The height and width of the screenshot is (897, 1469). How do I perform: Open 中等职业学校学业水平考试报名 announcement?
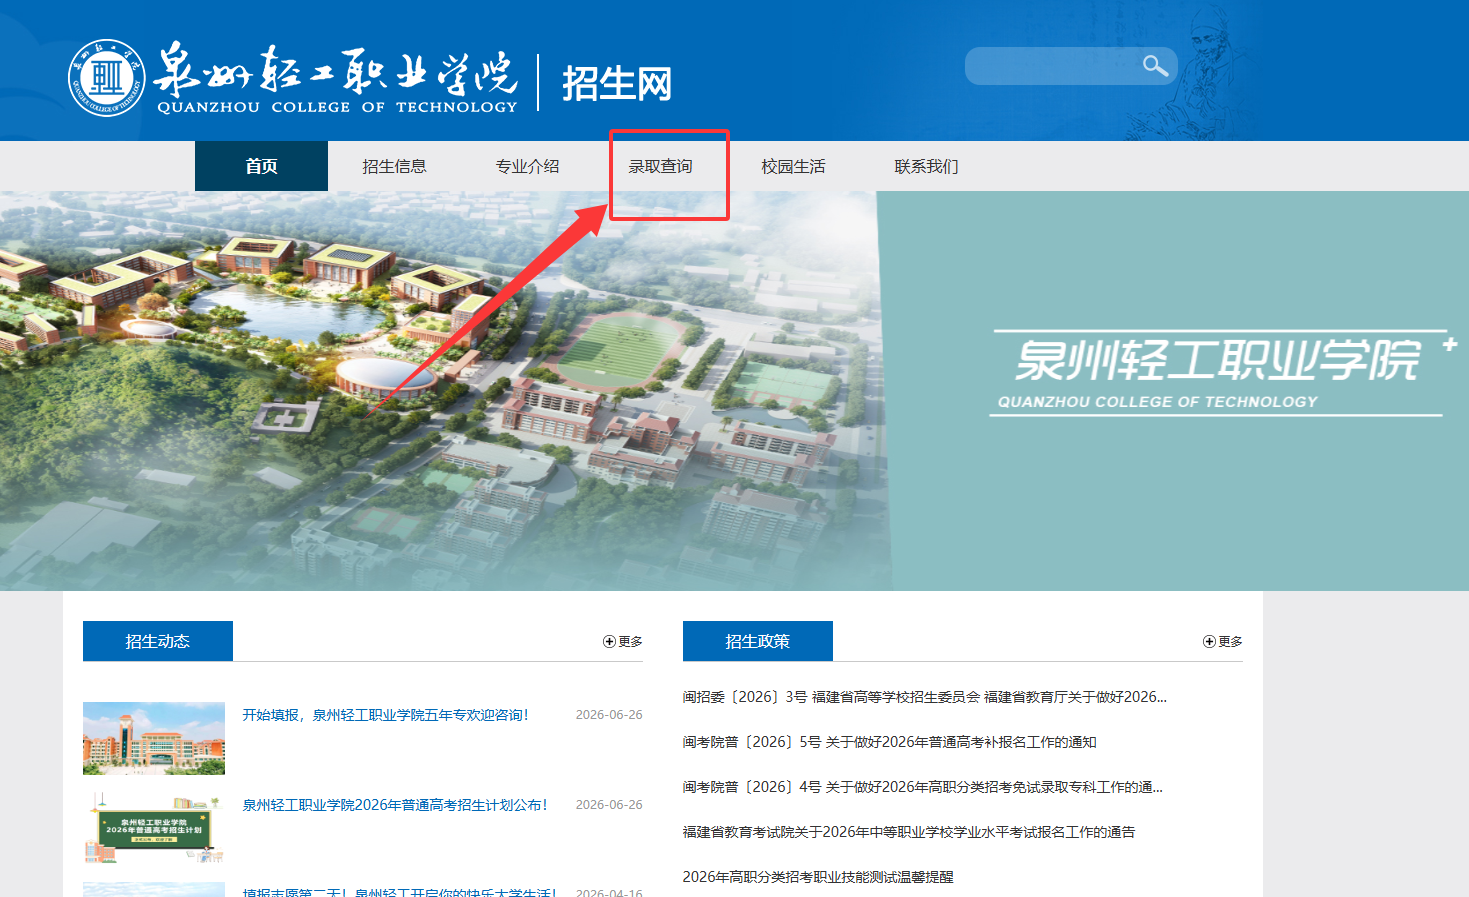click(x=909, y=832)
